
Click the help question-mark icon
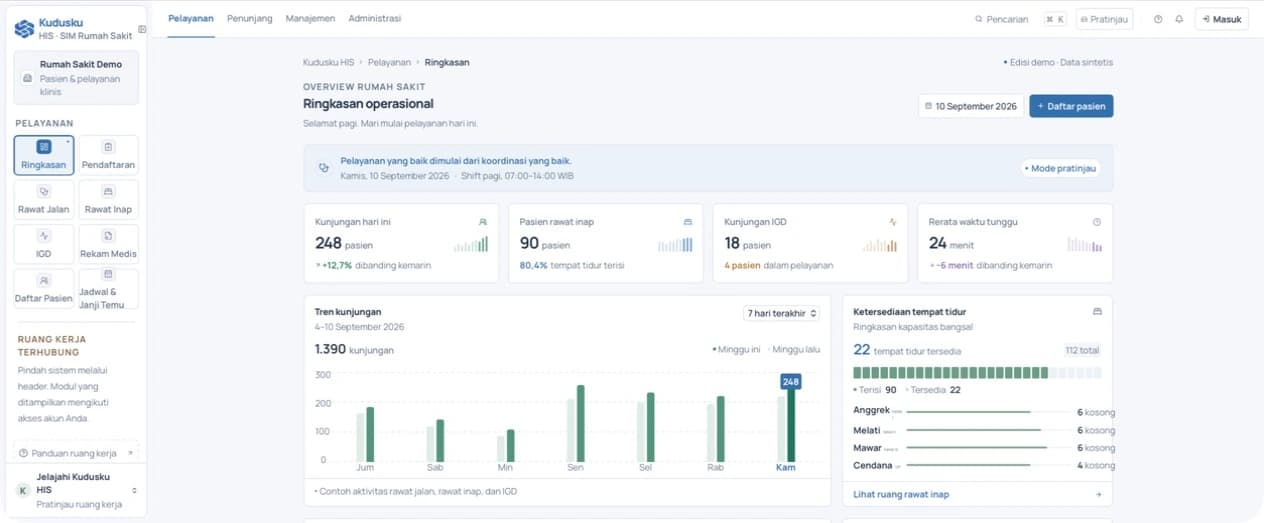tap(1158, 19)
